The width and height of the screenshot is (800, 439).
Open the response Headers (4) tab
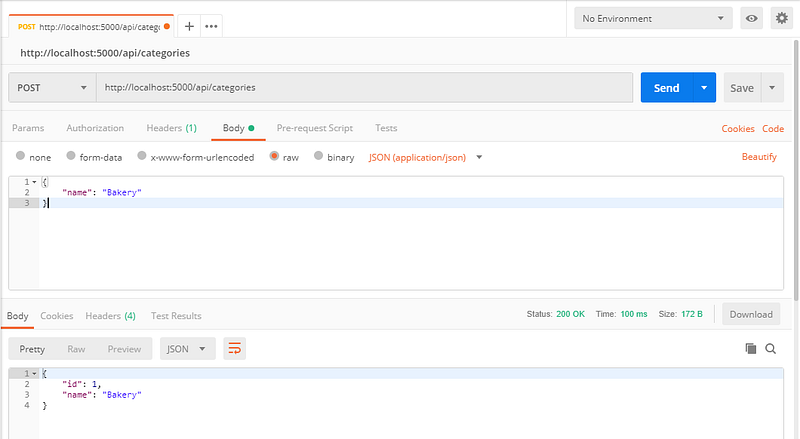pos(110,316)
